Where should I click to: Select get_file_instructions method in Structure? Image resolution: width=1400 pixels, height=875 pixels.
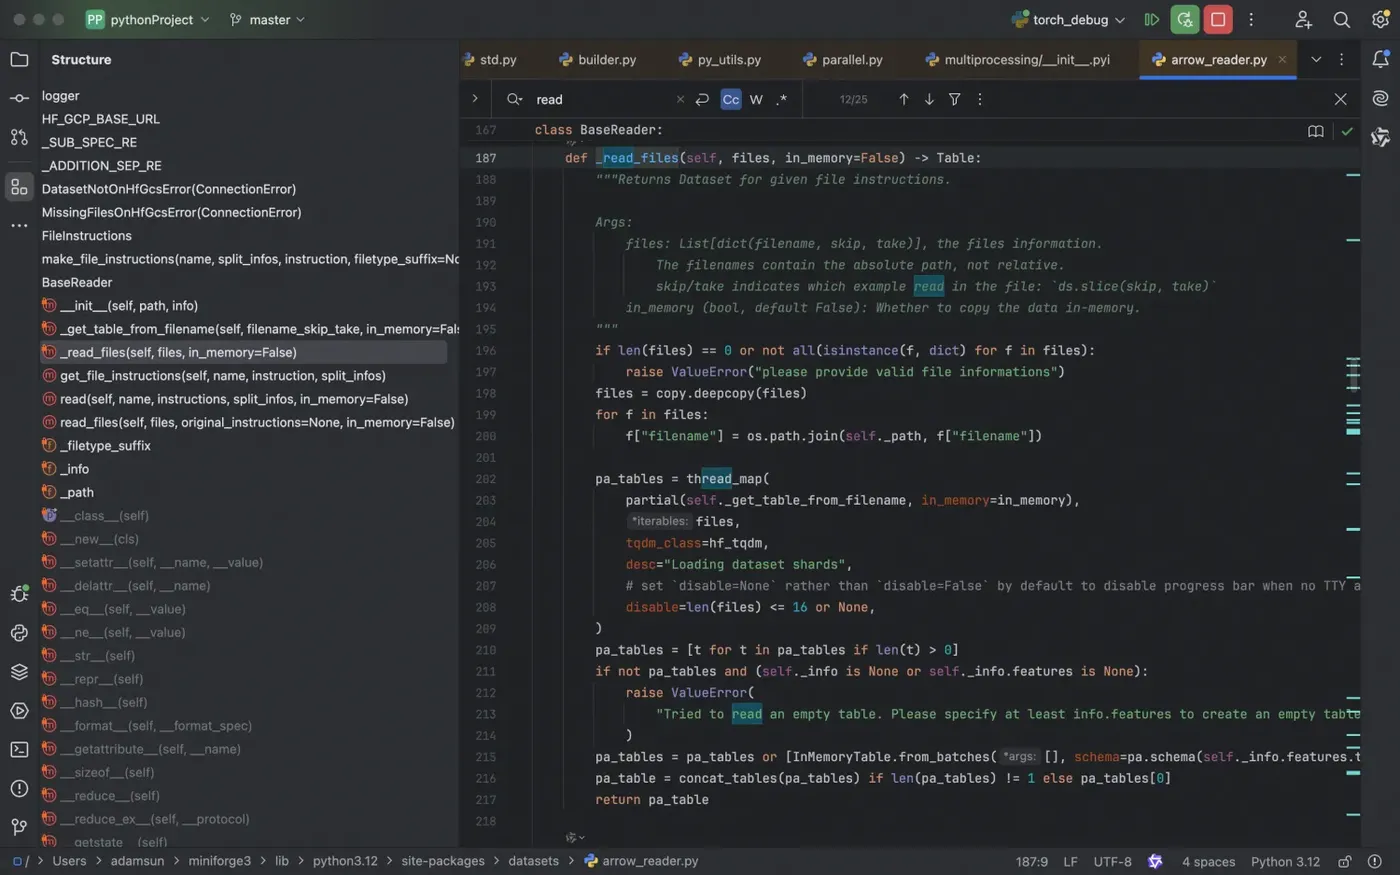point(223,376)
